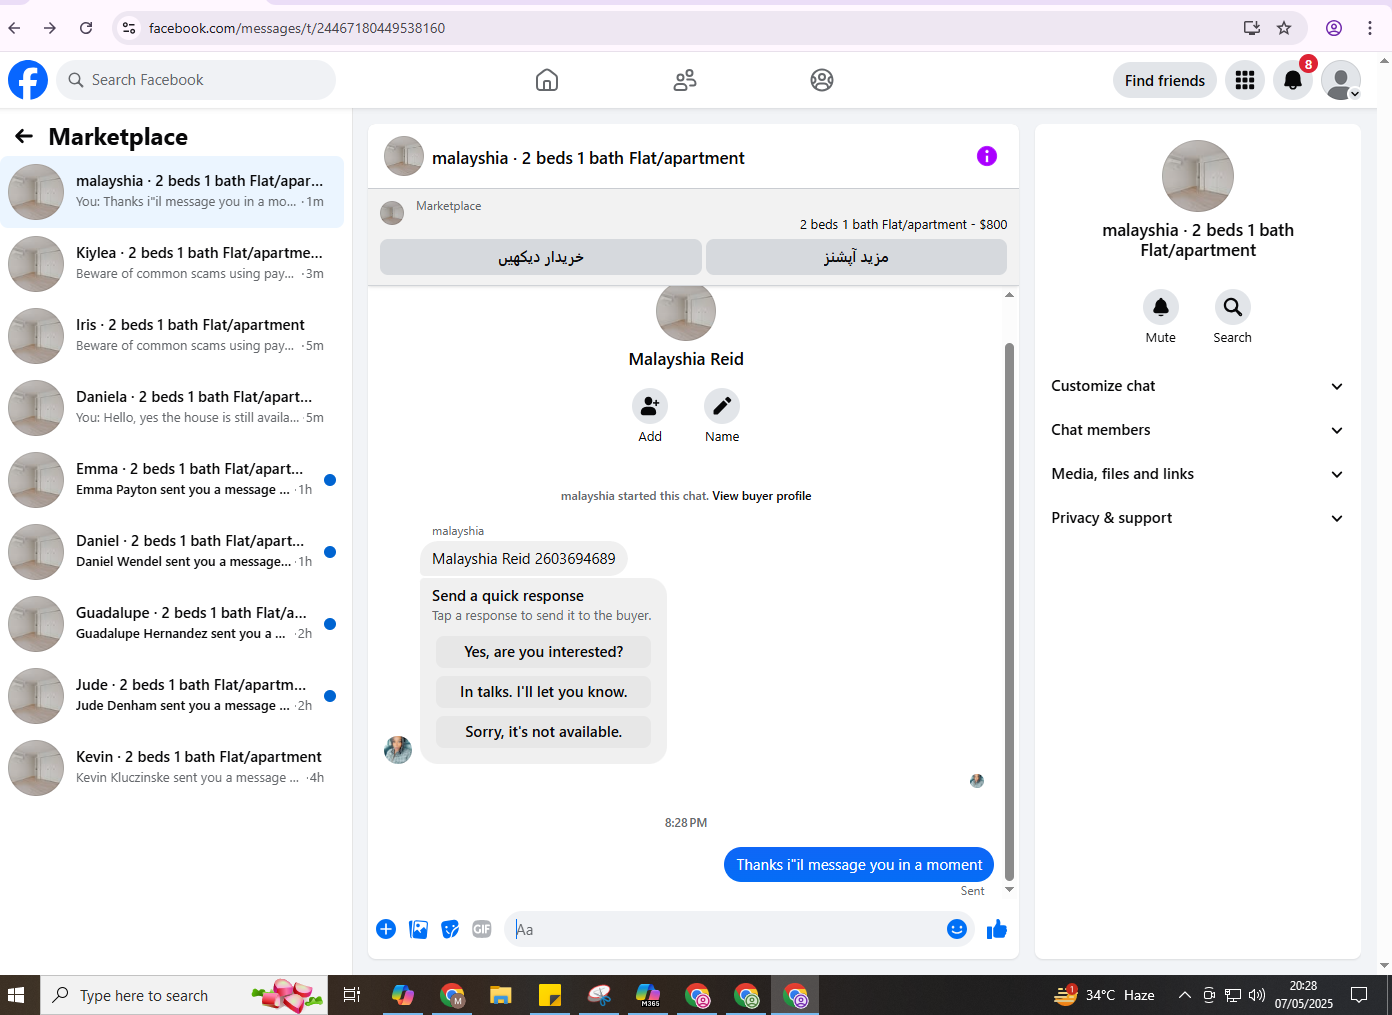
Task: Open listing thumbnail in chat header
Action: tap(404, 156)
